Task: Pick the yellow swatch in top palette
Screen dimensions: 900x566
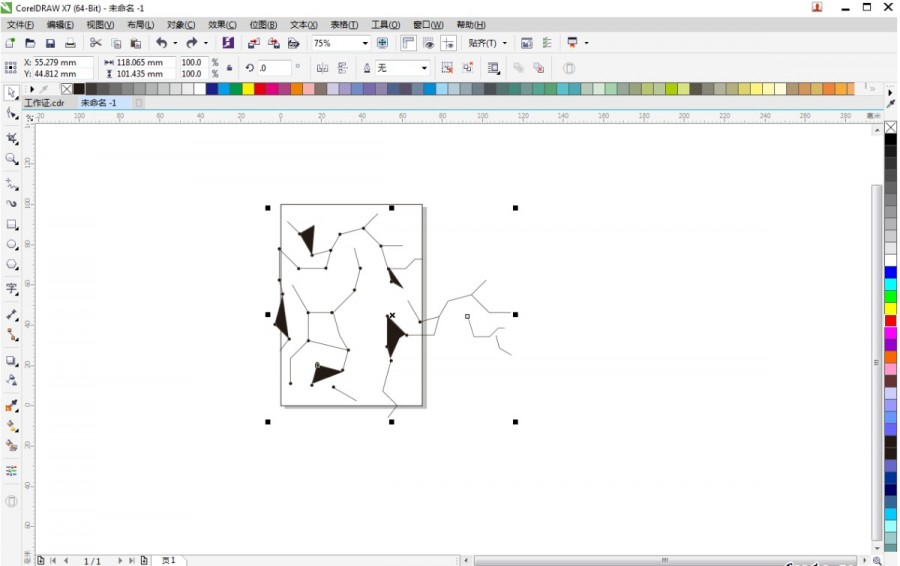Action: click(x=248, y=89)
